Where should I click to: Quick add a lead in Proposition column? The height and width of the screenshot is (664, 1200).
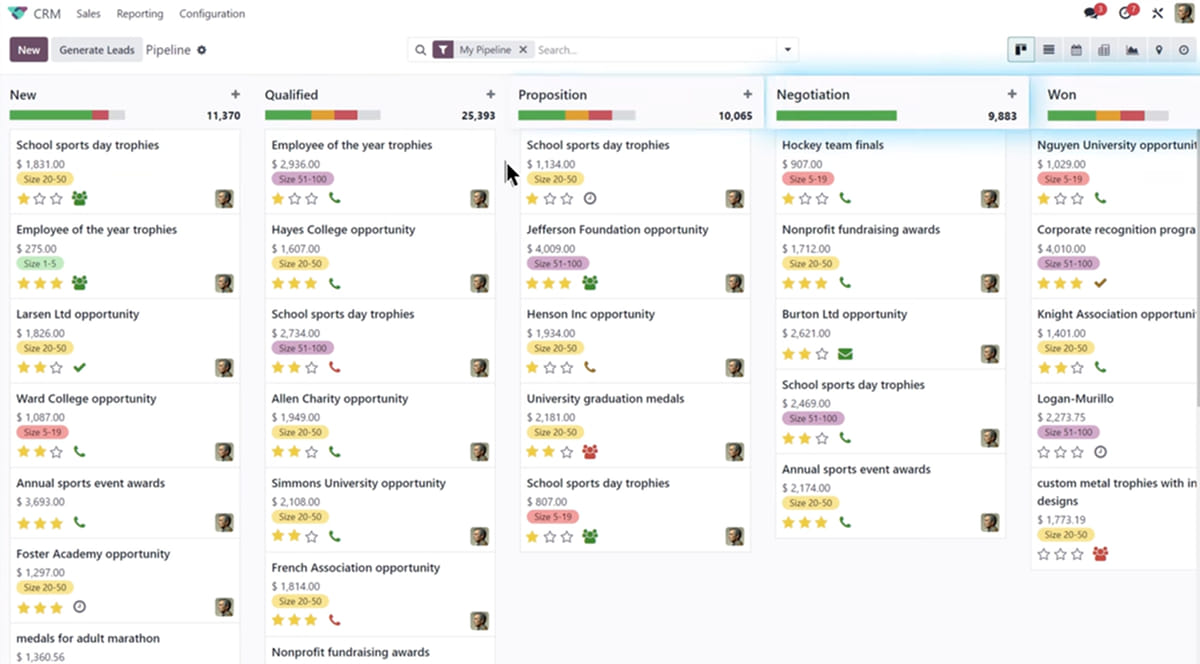tap(747, 95)
